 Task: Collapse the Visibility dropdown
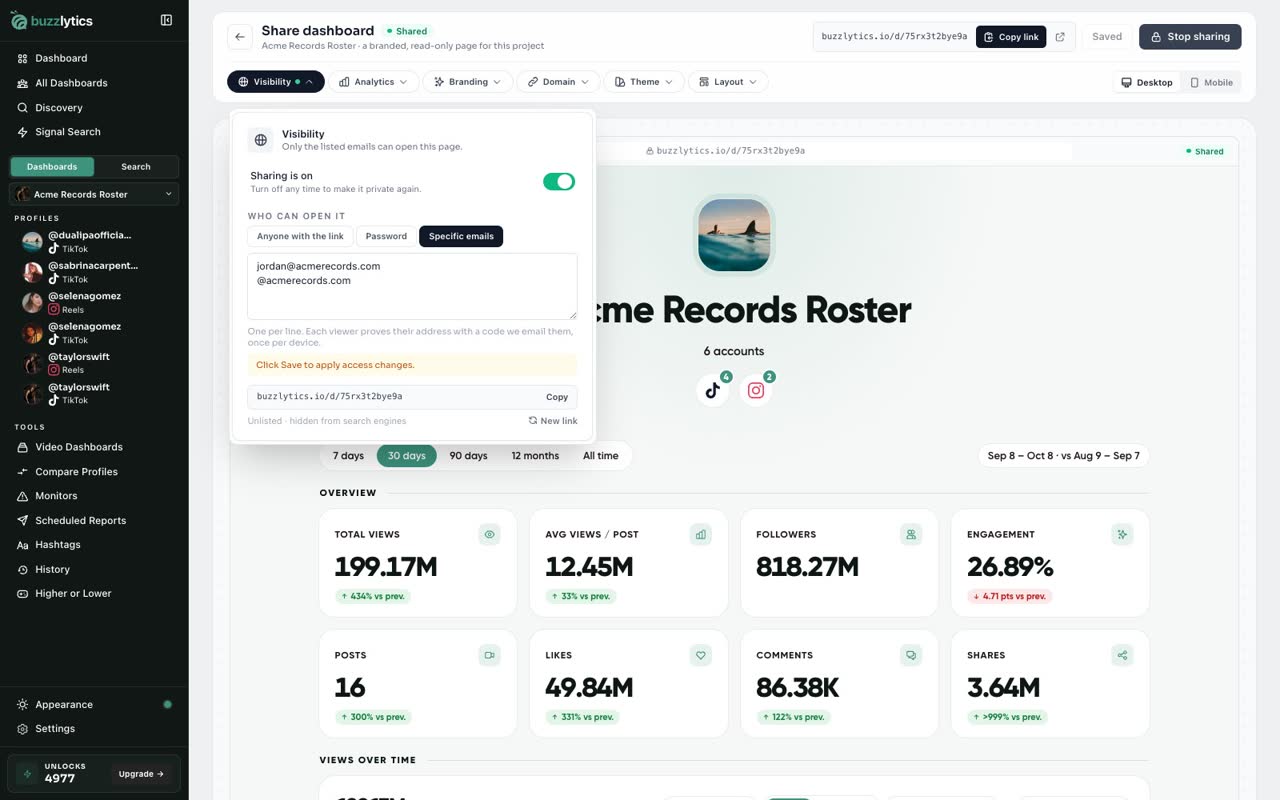click(276, 82)
